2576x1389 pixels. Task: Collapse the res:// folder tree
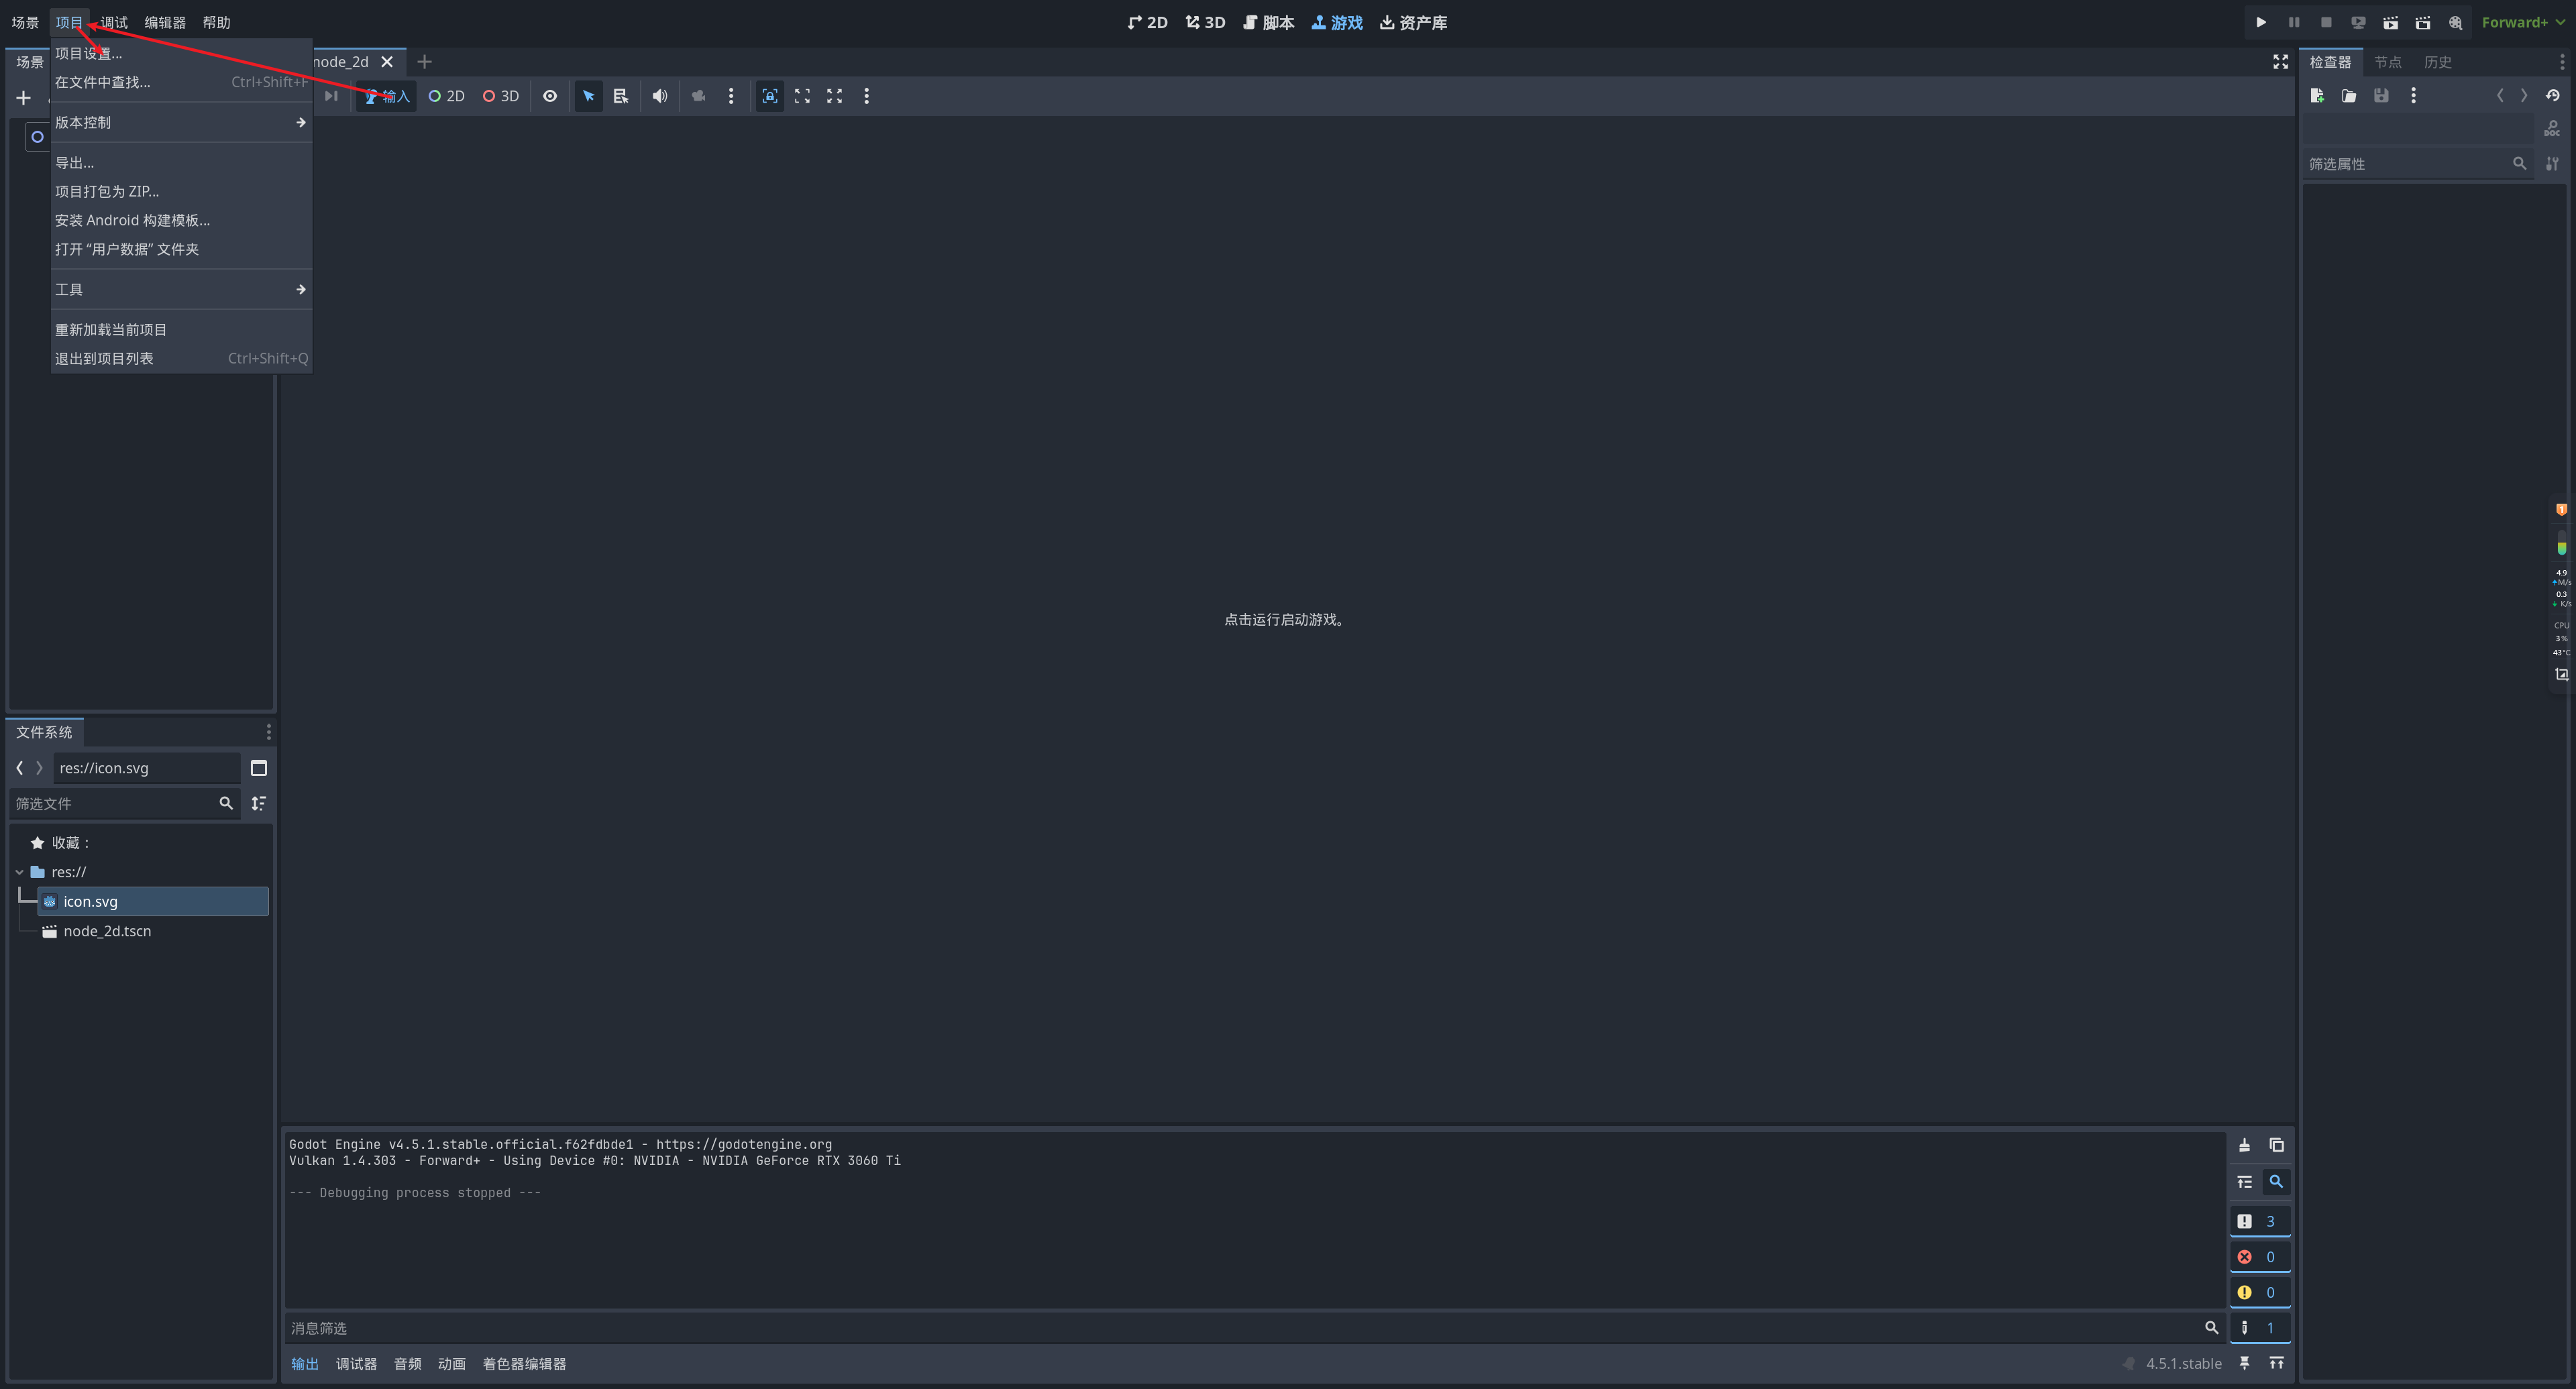19,872
